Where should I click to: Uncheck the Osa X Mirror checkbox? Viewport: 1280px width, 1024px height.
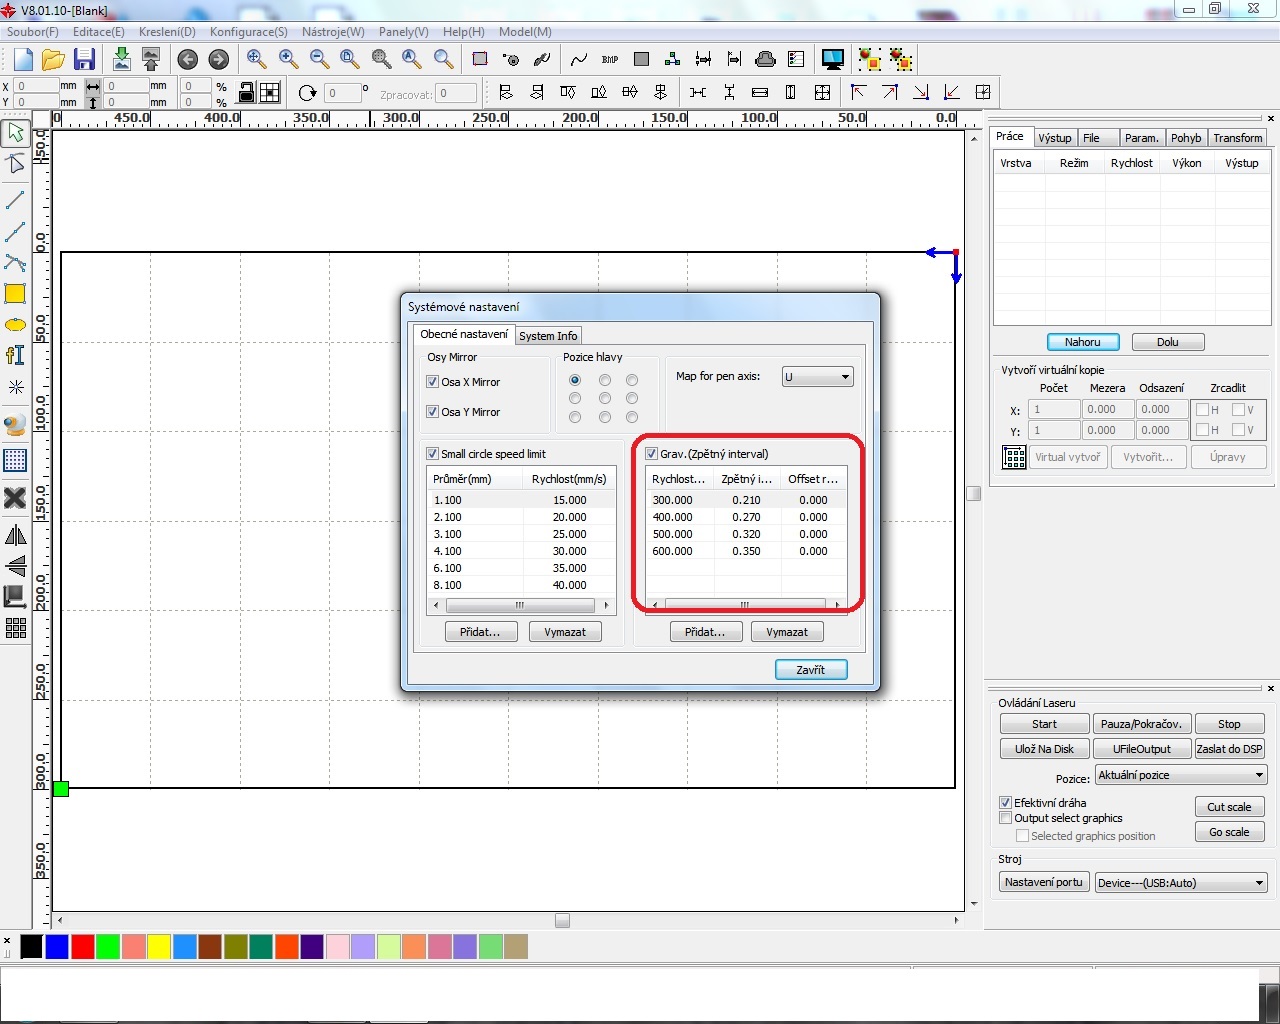tap(433, 382)
